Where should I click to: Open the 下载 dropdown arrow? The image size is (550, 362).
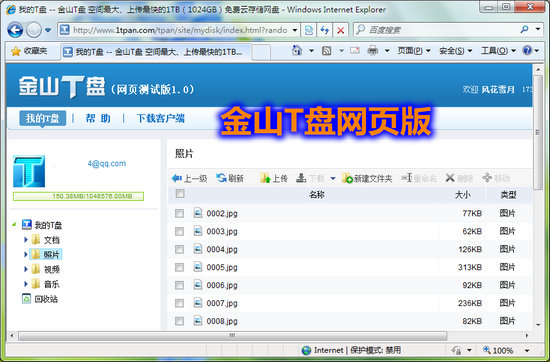[333, 179]
